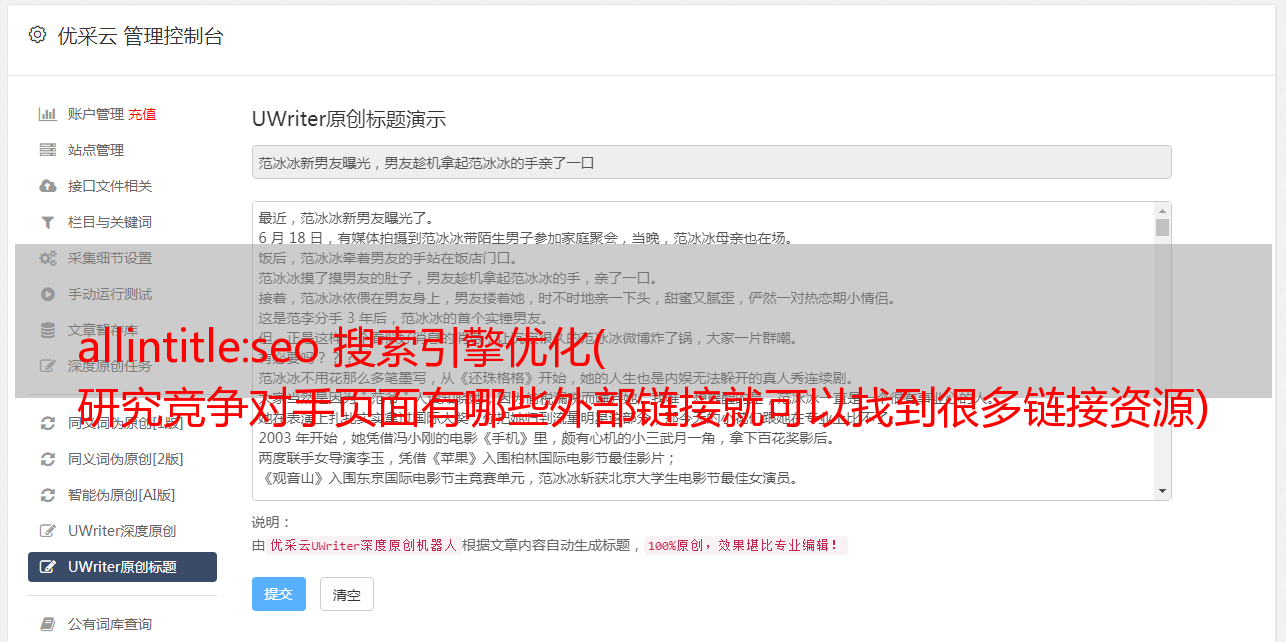The image size is (1286, 642).
Task: Click the red 充值 link
Action: point(142,114)
